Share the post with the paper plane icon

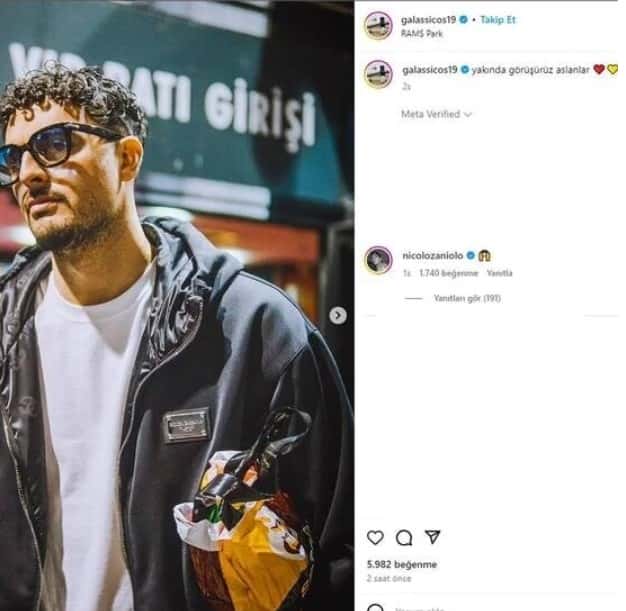click(x=432, y=537)
